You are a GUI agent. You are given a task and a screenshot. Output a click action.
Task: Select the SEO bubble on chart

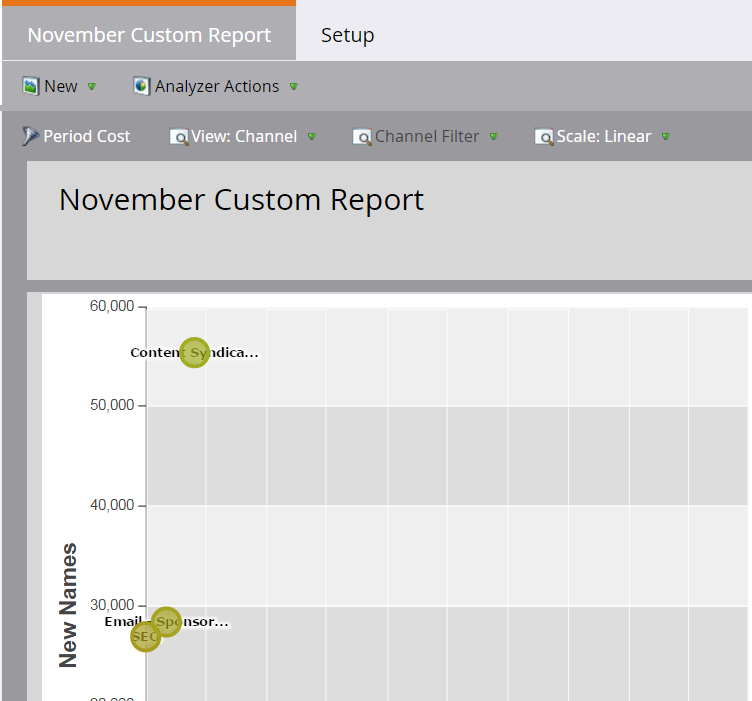point(145,636)
